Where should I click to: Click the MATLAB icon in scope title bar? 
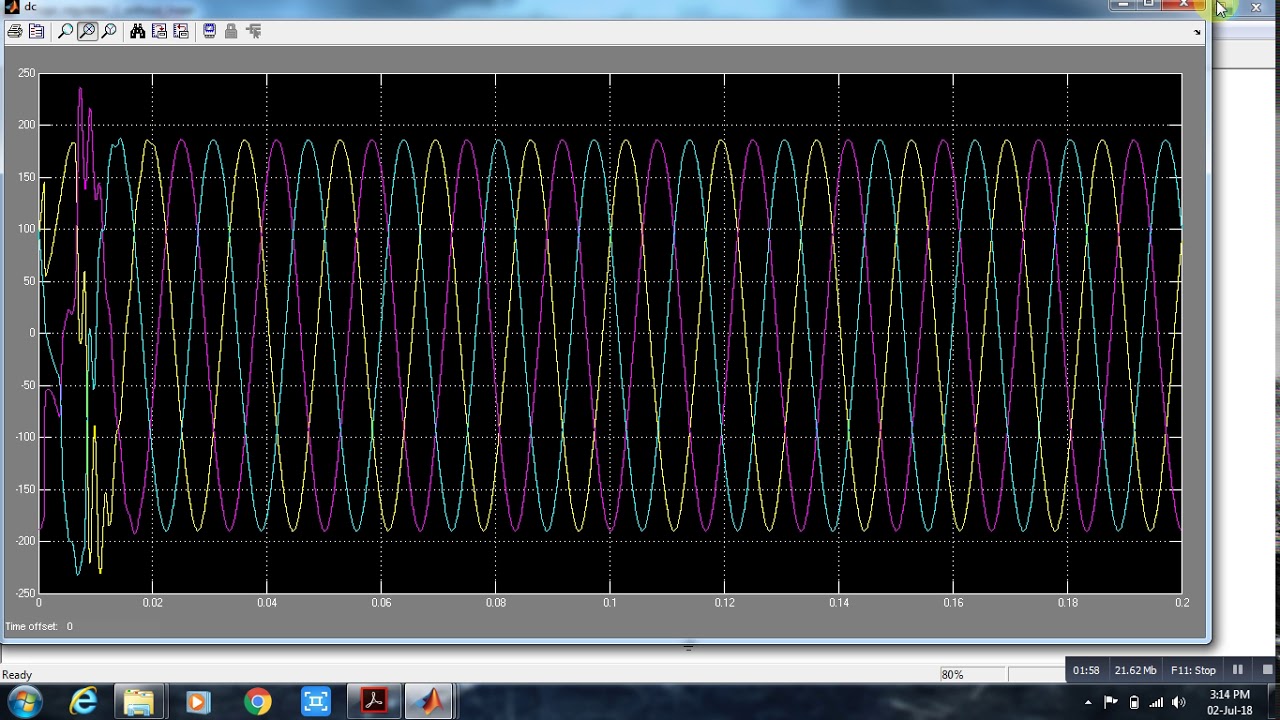point(12,7)
